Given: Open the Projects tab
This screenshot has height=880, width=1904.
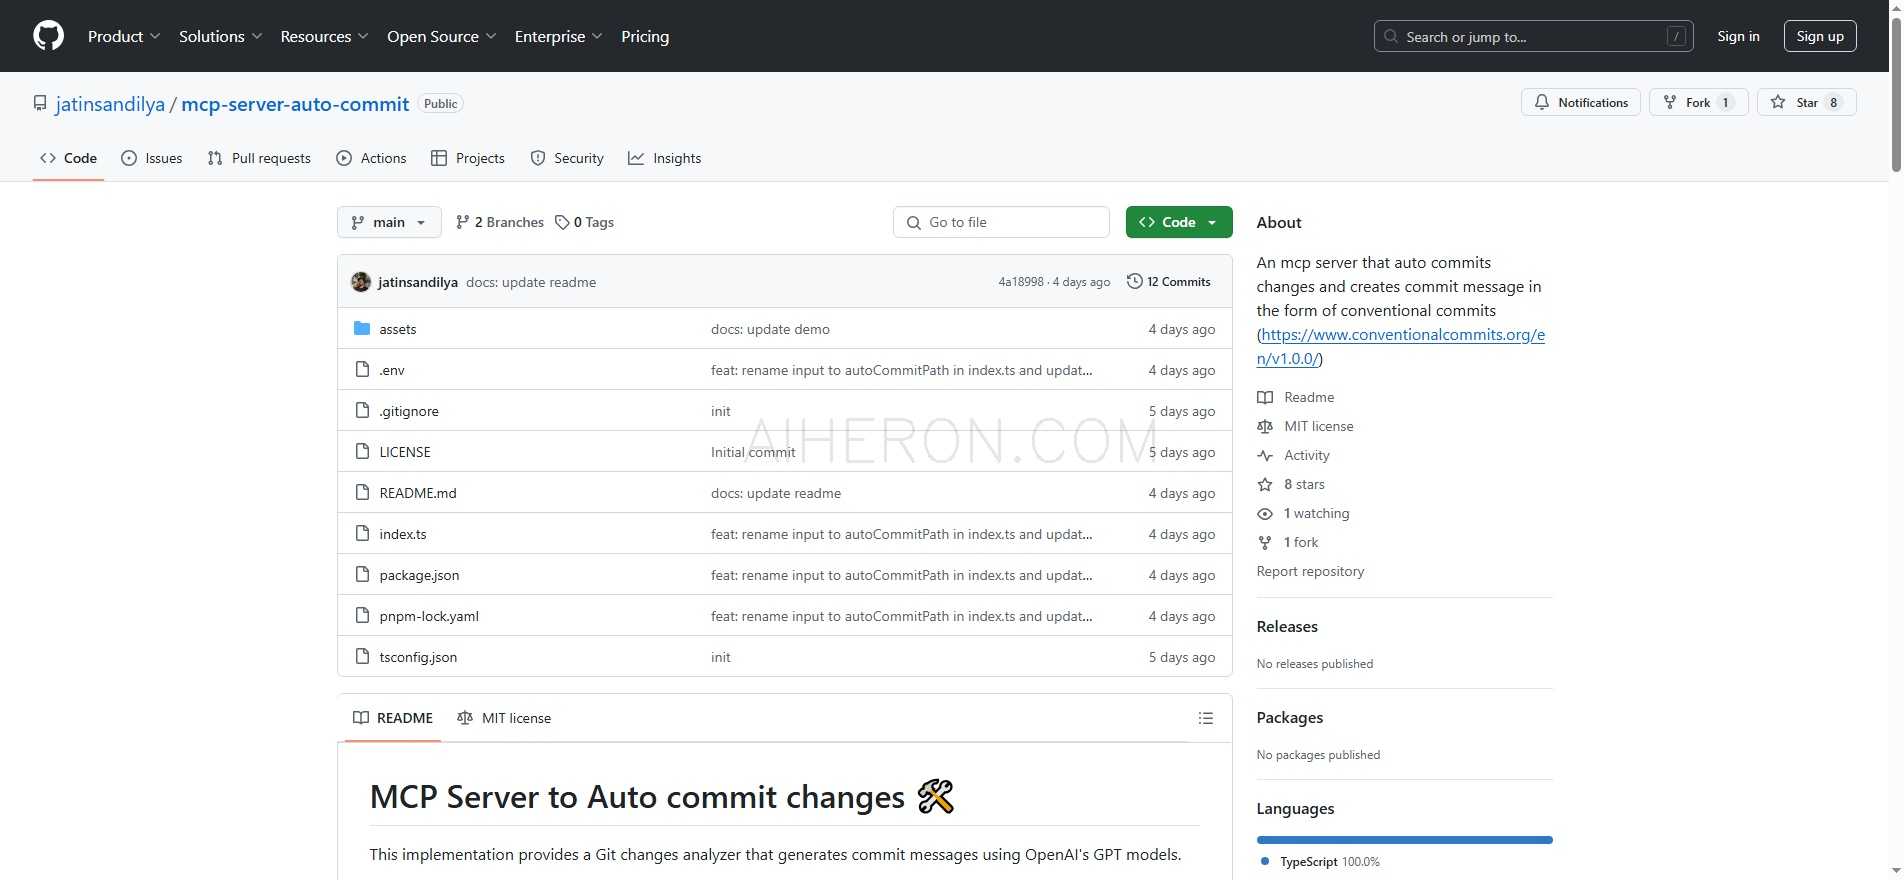Looking at the screenshot, I should point(467,158).
